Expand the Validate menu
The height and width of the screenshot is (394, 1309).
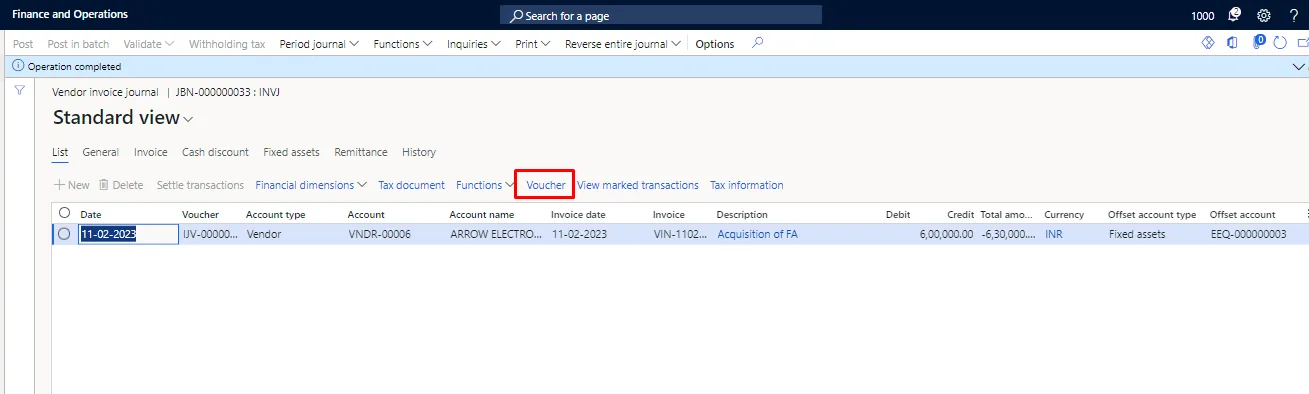[x=149, y=44]
